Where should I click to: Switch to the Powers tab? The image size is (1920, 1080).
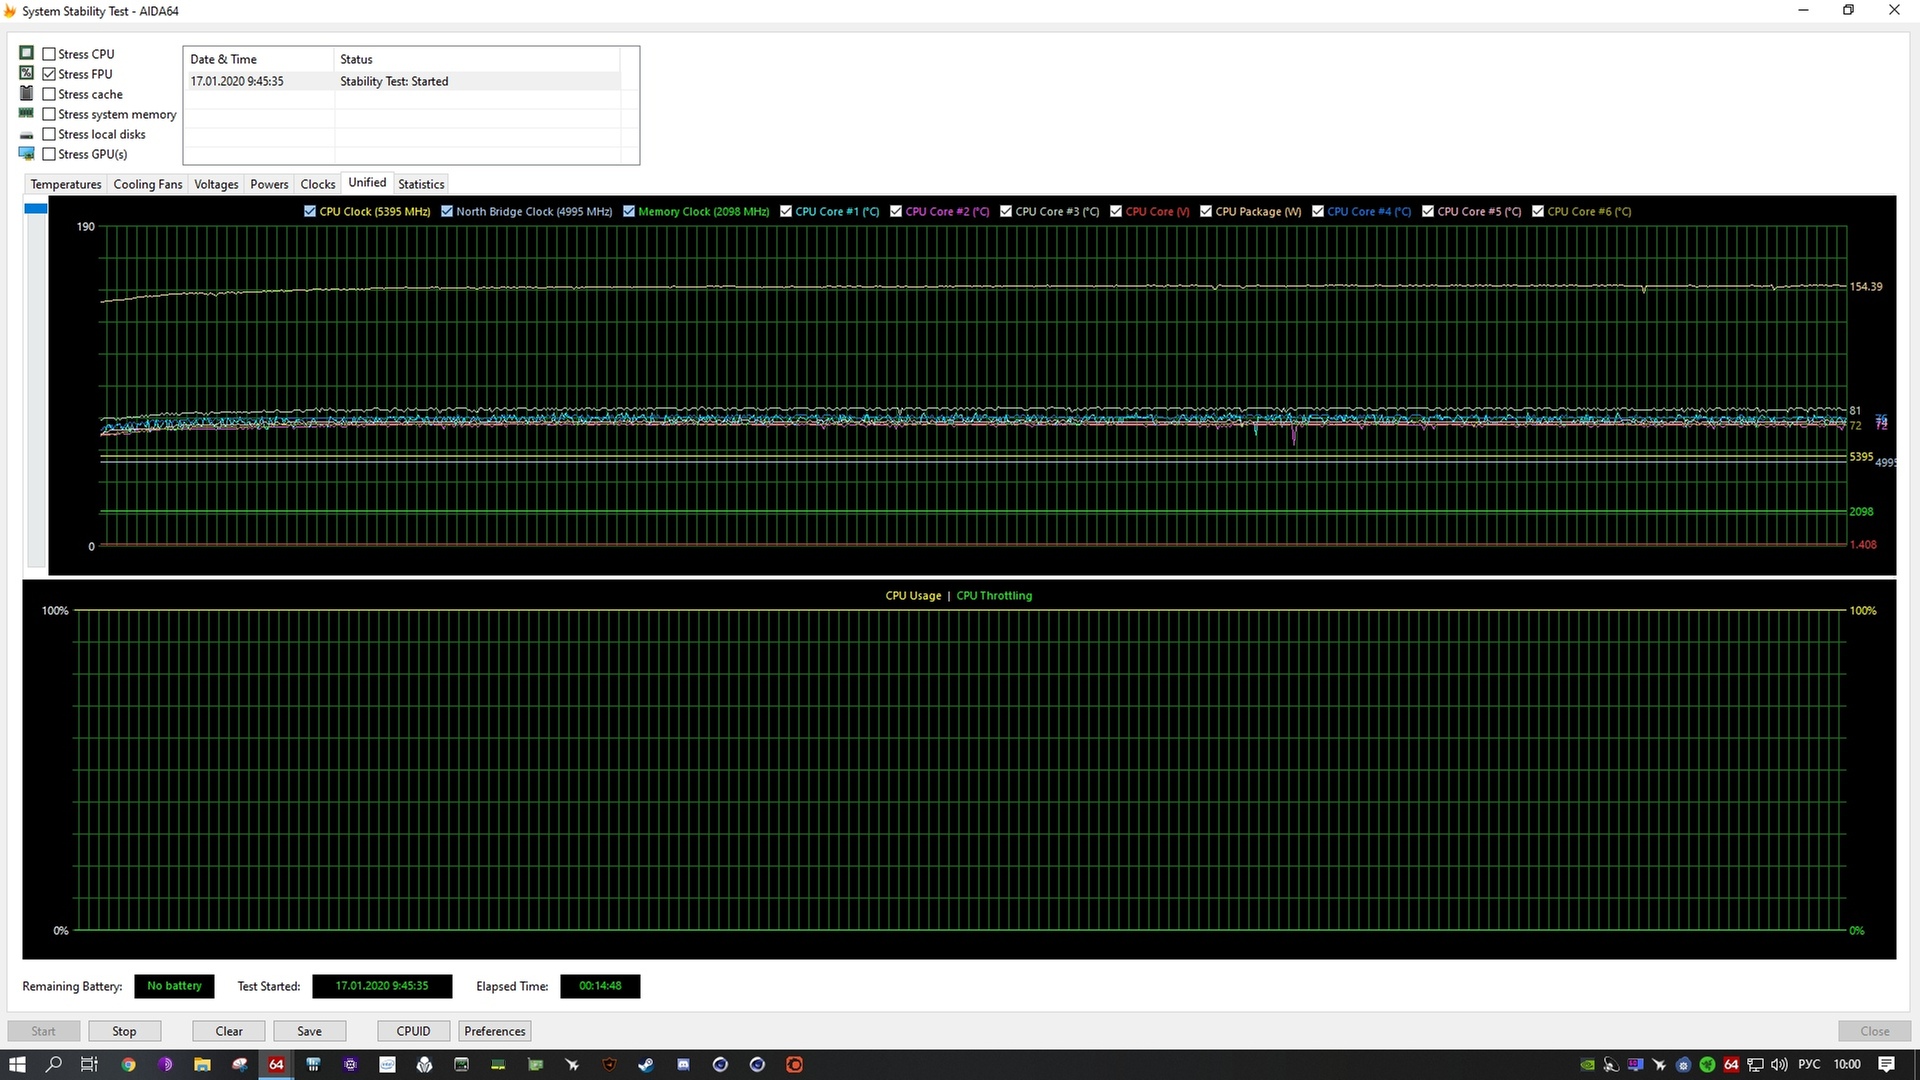click(269, 184)
